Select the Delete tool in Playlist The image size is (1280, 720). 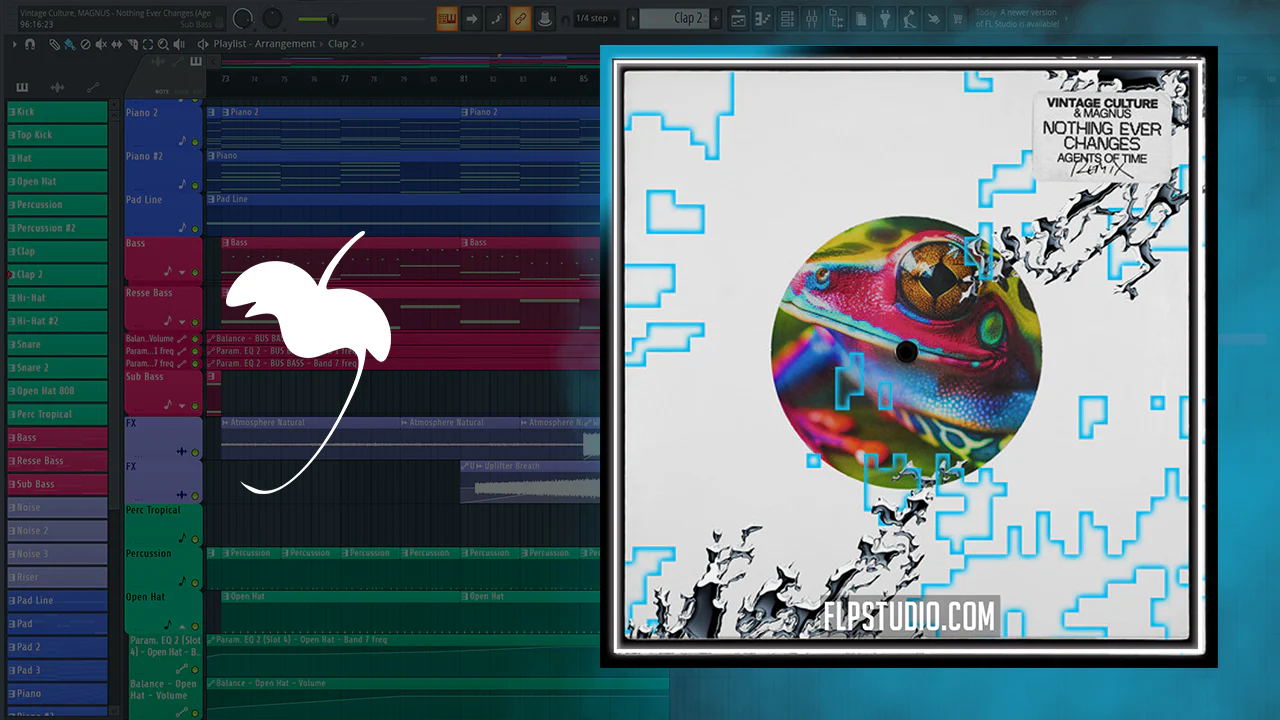[x=85, y=44]
